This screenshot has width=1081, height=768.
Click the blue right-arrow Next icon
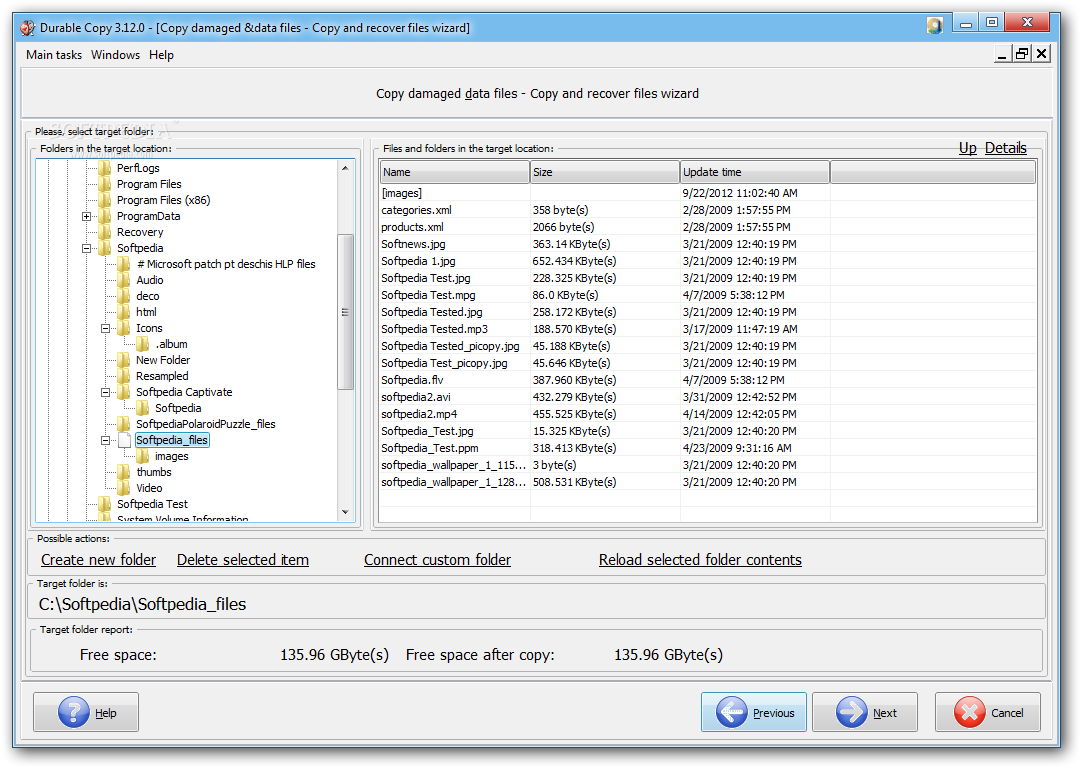pyautogui.click(x=851, y=712)
